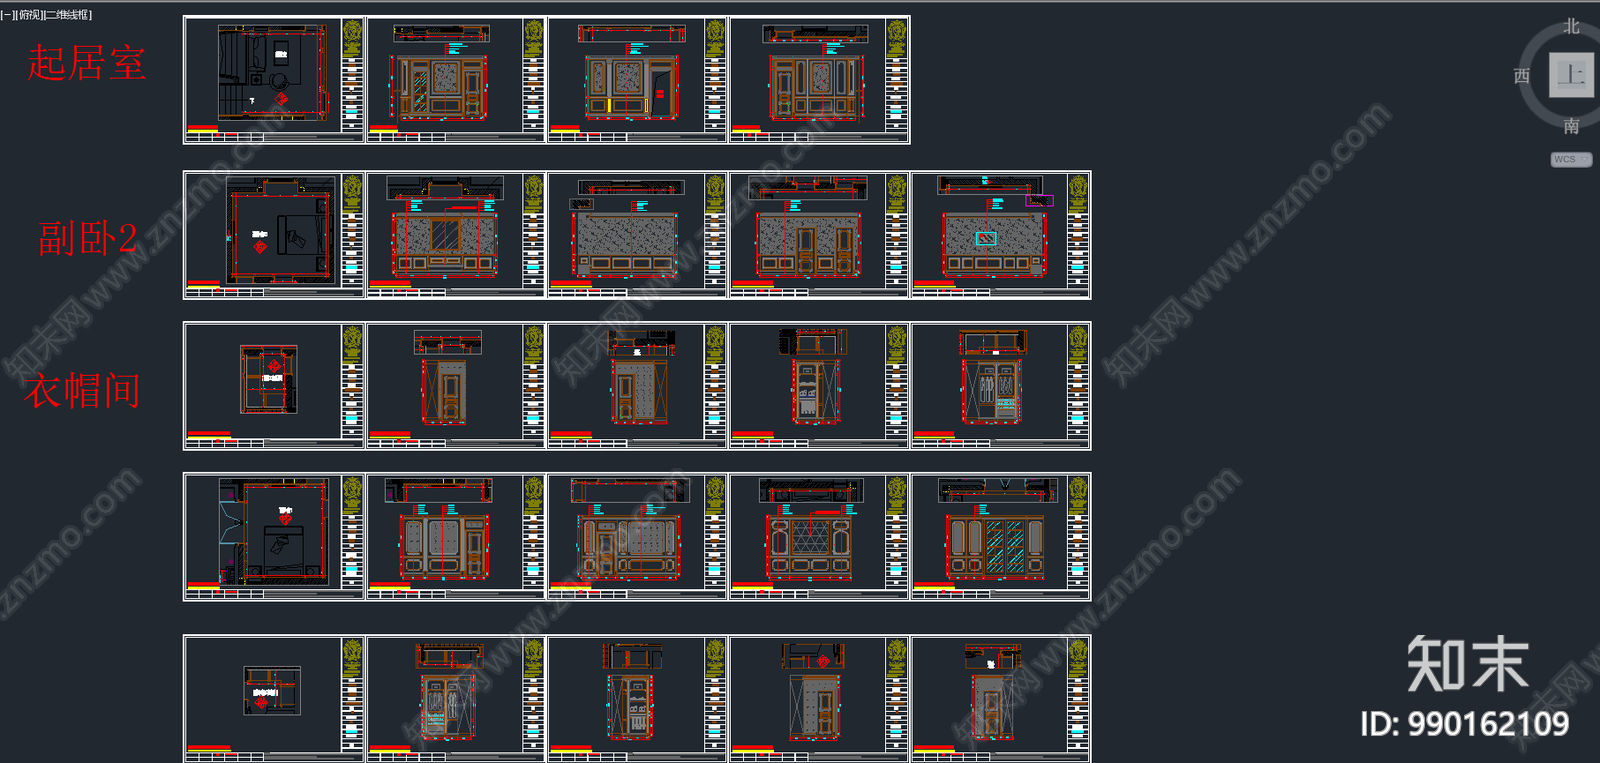Select the fourth sheet in the 副卧2 row
This screenshot has width=1600, height=763.
pos(819,235)
